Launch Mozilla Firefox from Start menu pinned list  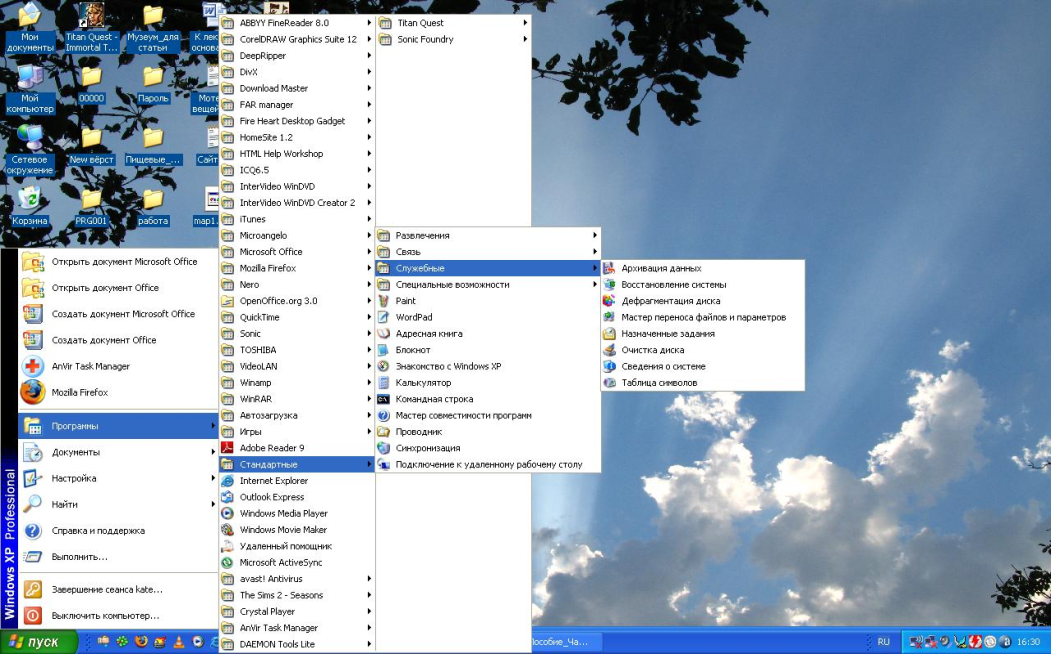click(118, 393)
